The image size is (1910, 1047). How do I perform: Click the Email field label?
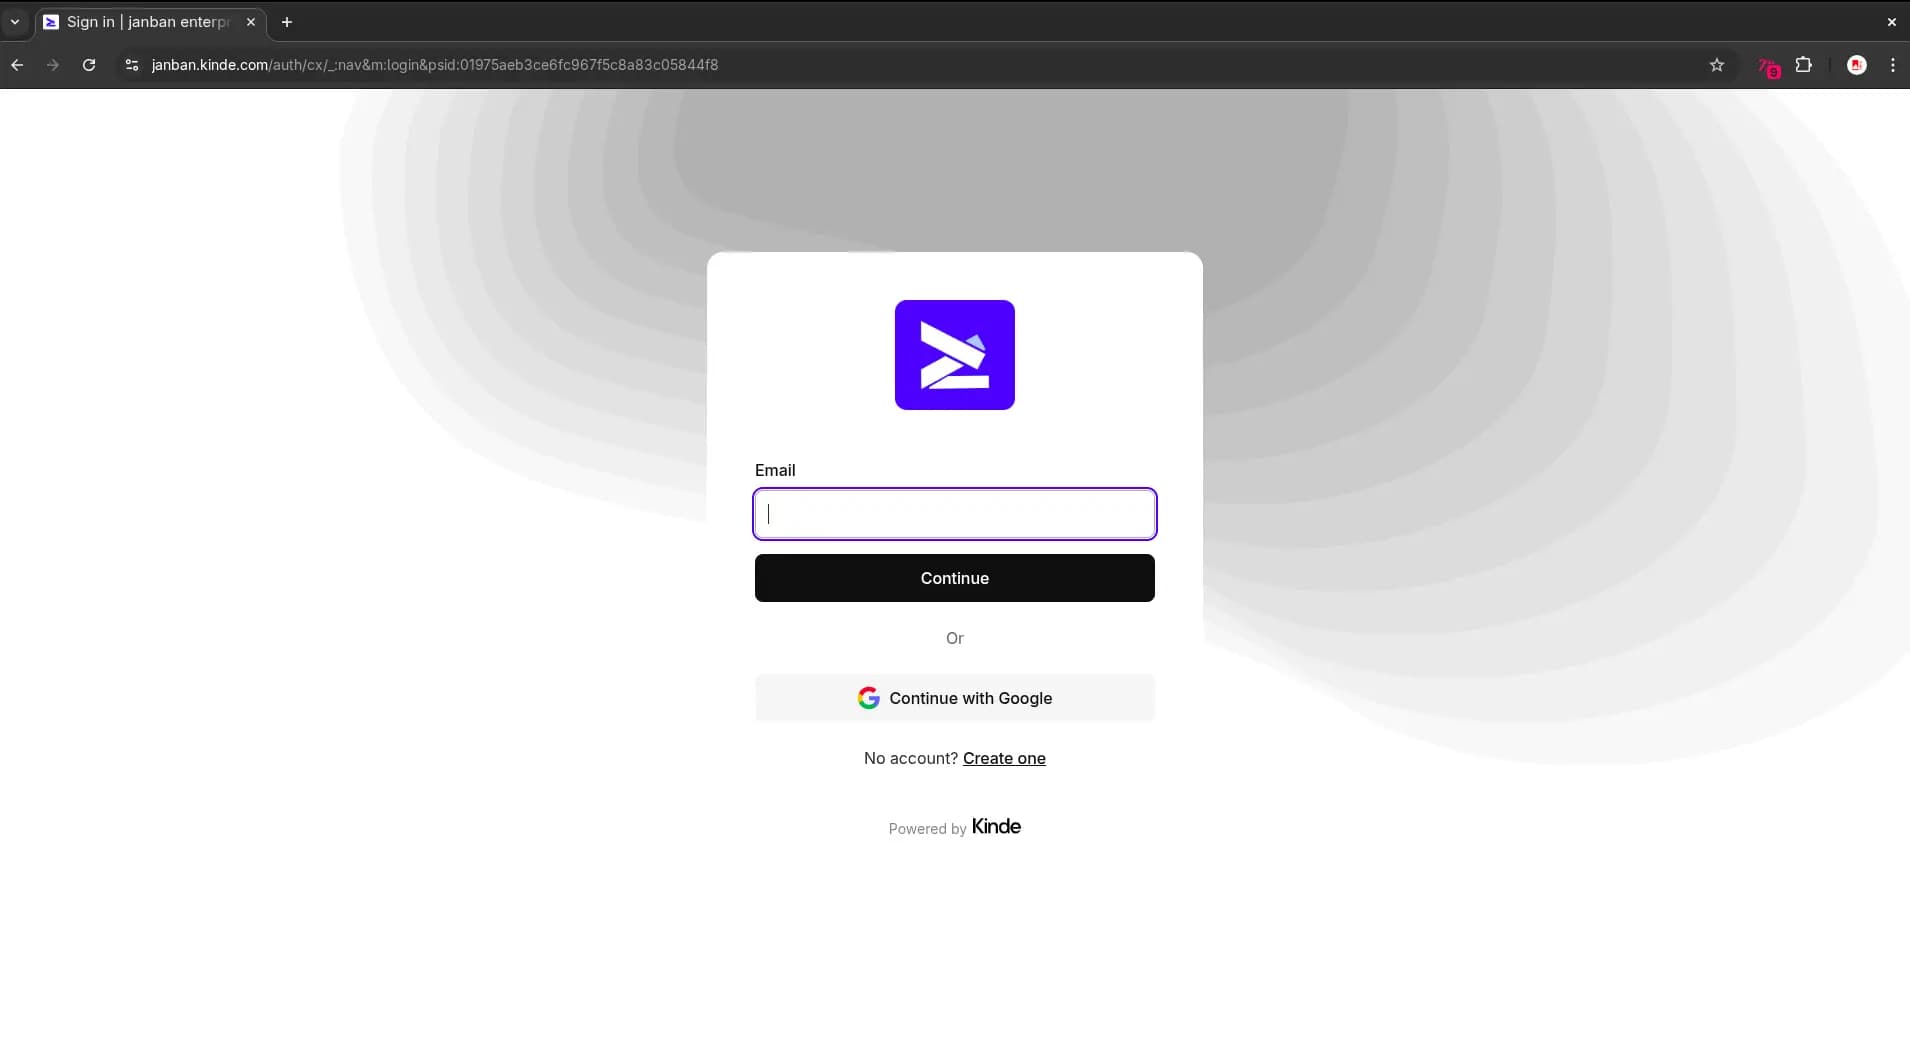775,470
